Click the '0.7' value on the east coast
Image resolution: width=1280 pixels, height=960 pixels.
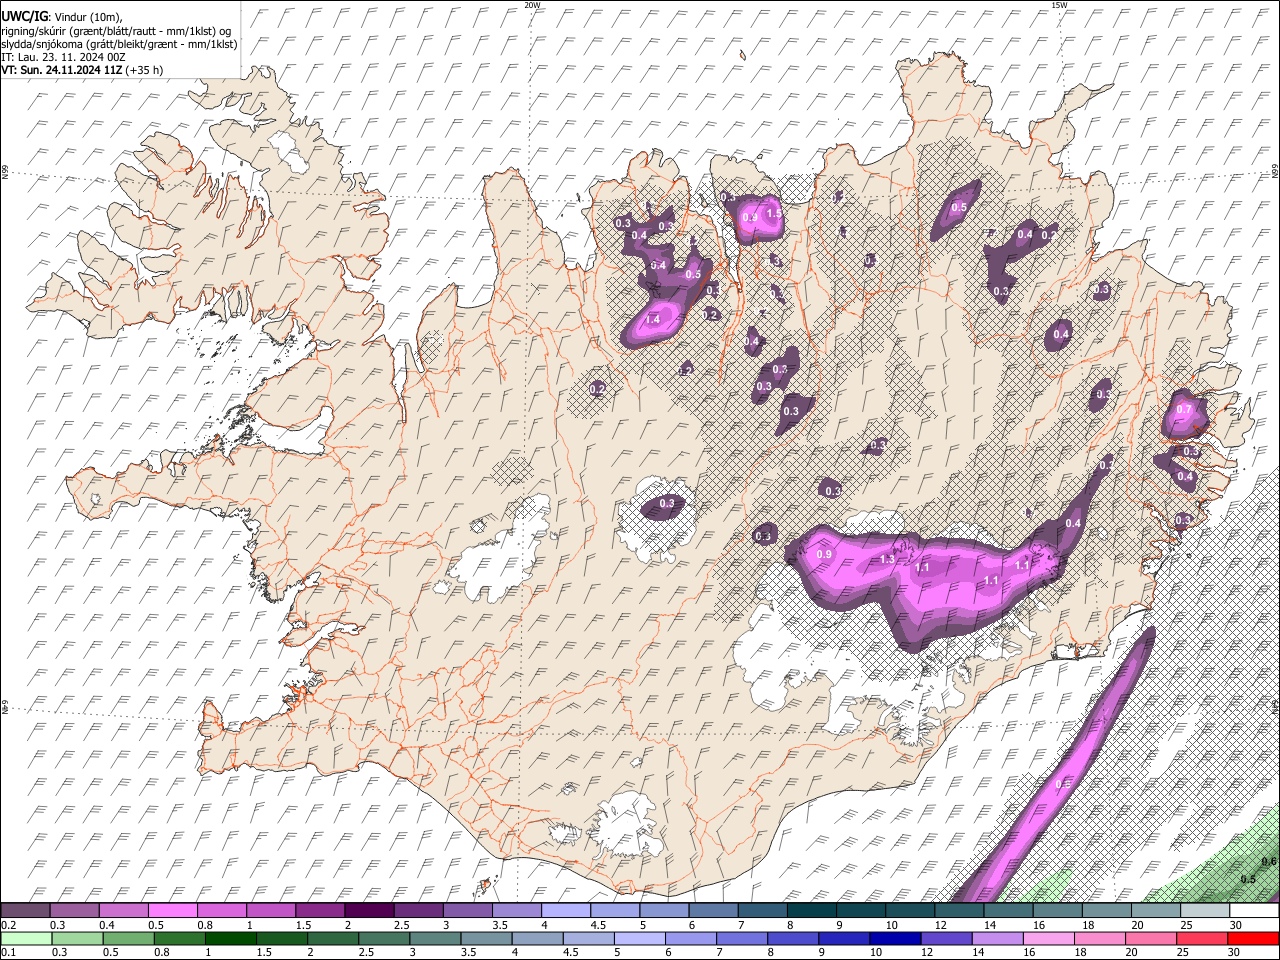click(x=1185, y=410)
